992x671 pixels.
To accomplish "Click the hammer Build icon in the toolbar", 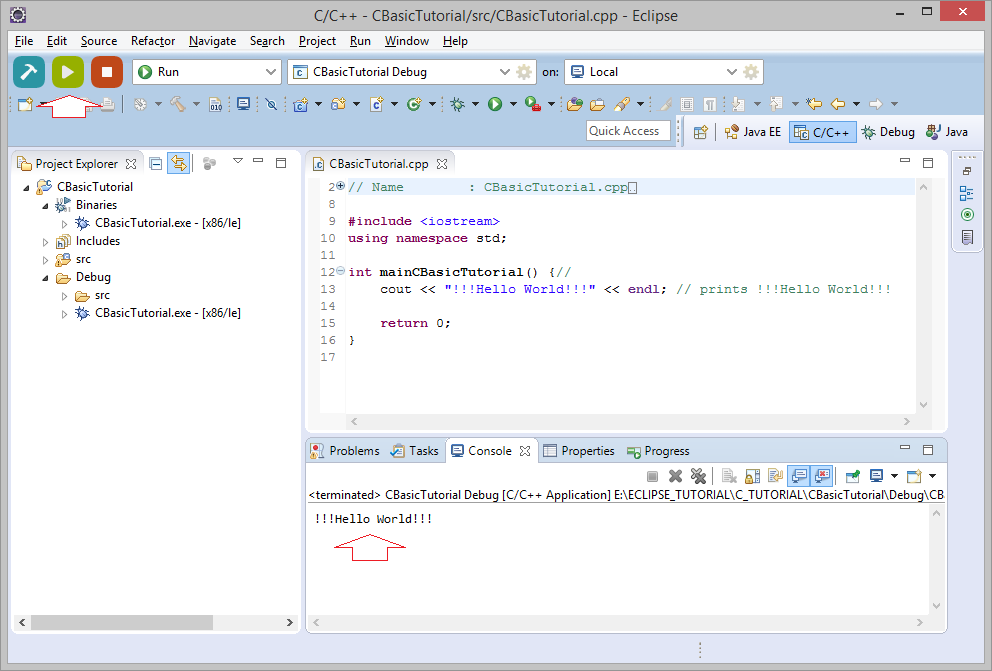I will (x=178, y=104).
